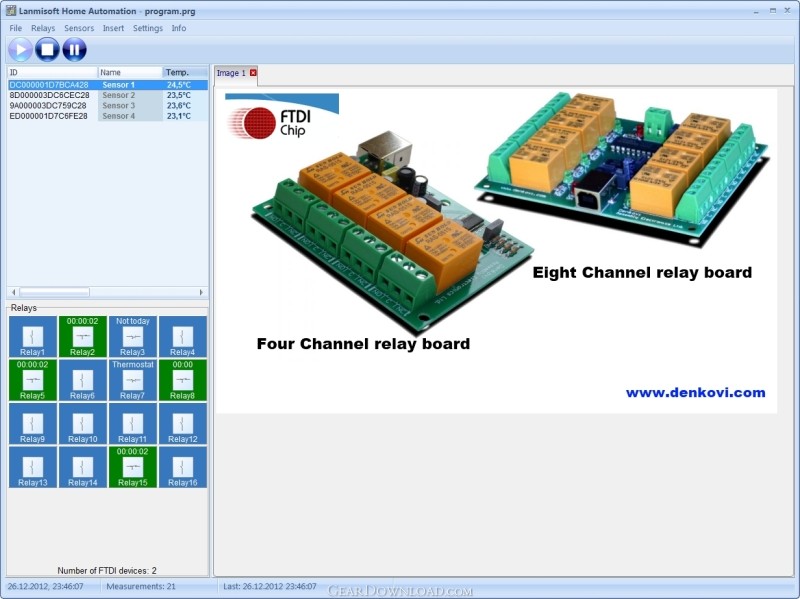Select sensor row 9A000003DC759C28
Image resolution: width=800 pixels, height=599 pixels.
tap(108, 106)
